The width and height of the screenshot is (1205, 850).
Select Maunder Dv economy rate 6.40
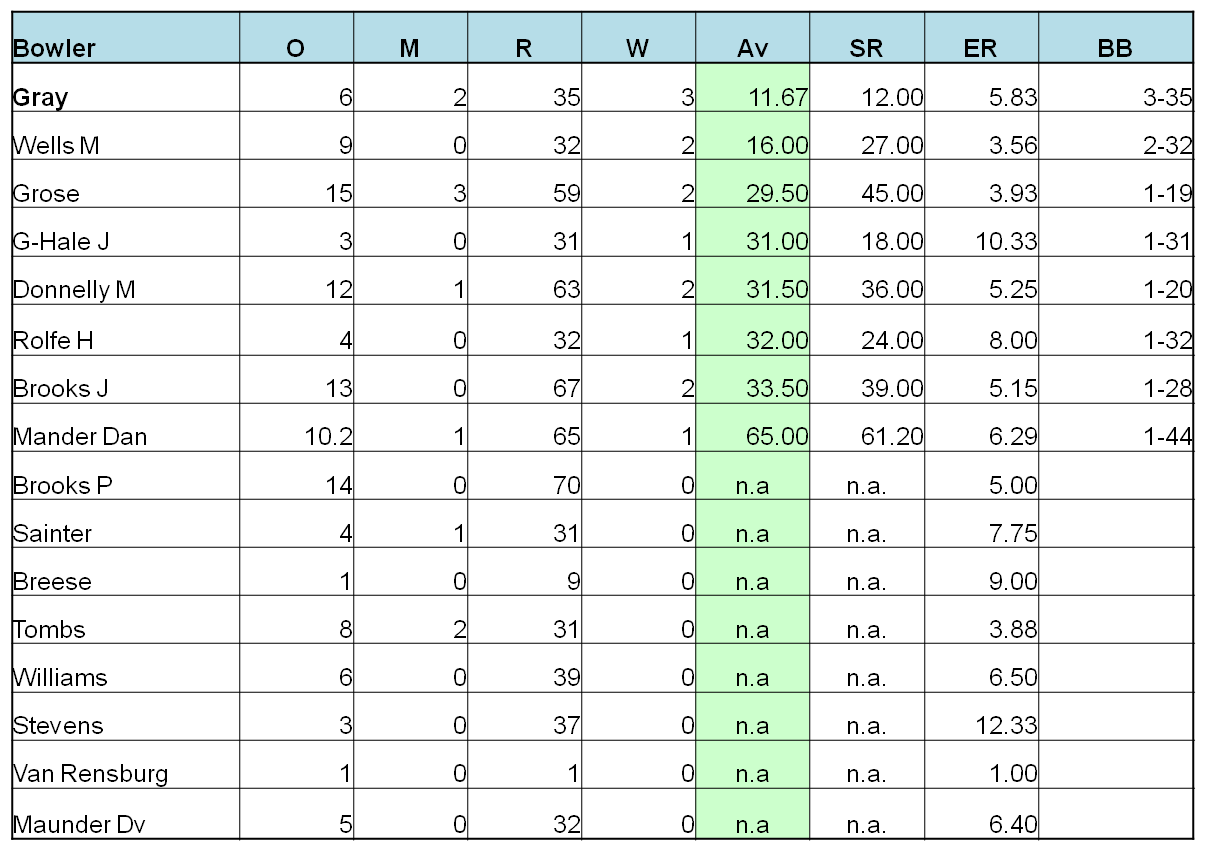tap(981, 825)
